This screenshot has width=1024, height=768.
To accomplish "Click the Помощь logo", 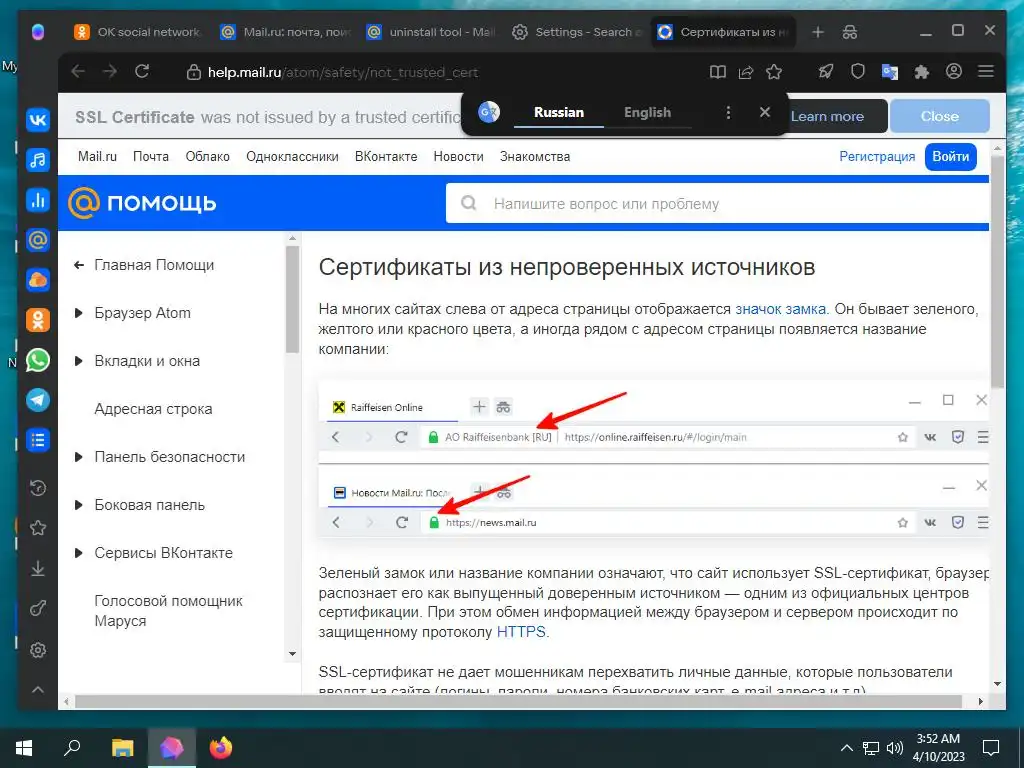I will coord(142,203).
